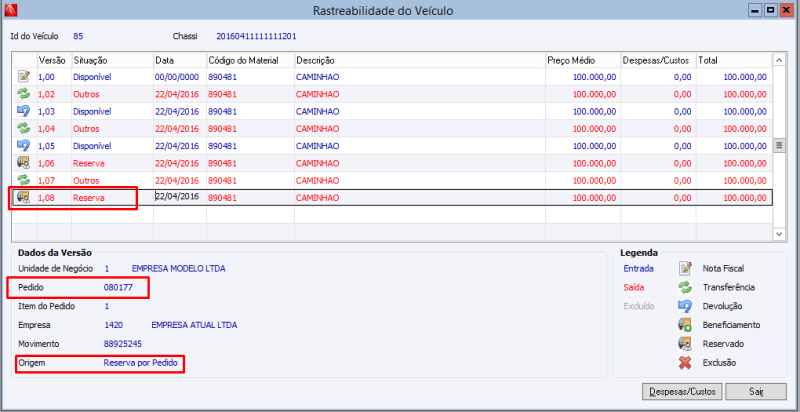Click the table scrollbar down arrow
This screenshot has height=412, width=800.
tap(779, 234)
